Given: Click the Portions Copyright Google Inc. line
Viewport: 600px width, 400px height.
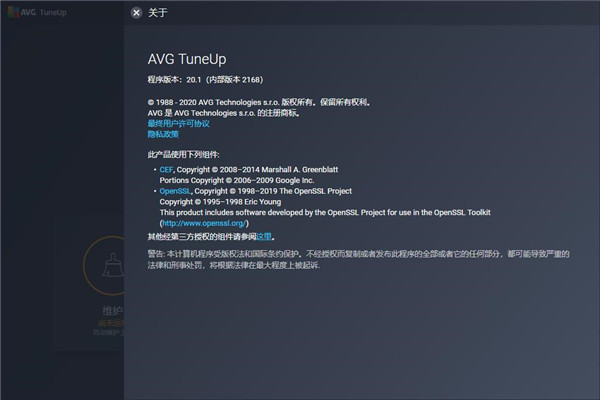Looking at the screenshot, I should (x=237, y=180).
